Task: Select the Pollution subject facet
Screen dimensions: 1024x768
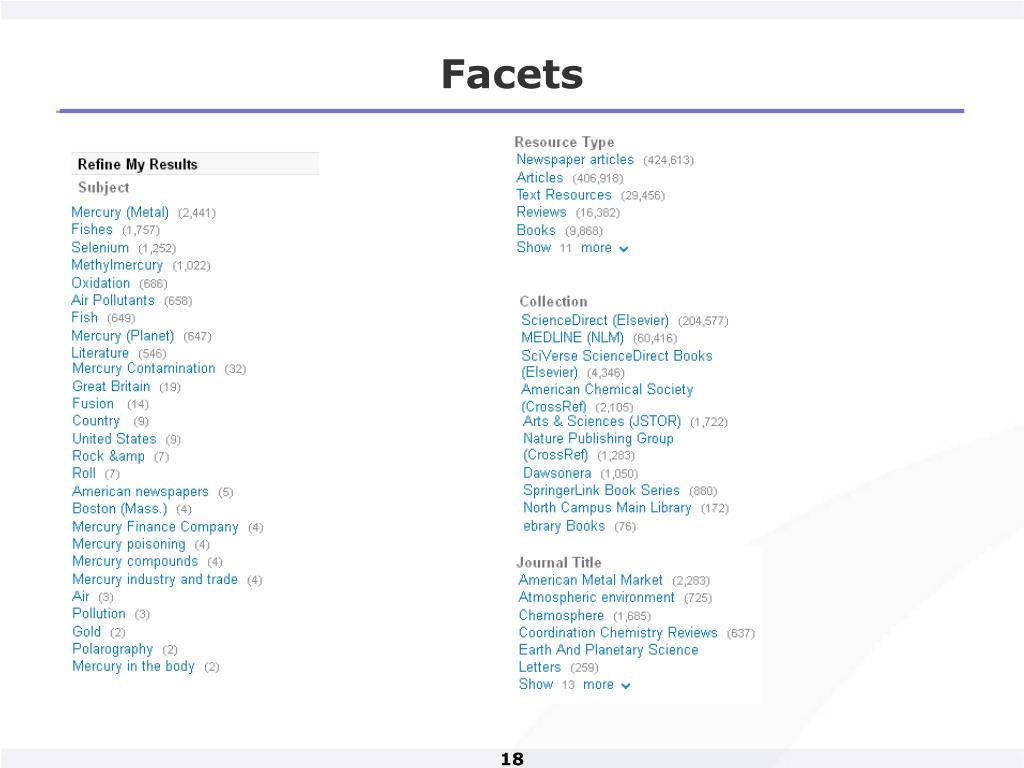Action: point(99,613)
